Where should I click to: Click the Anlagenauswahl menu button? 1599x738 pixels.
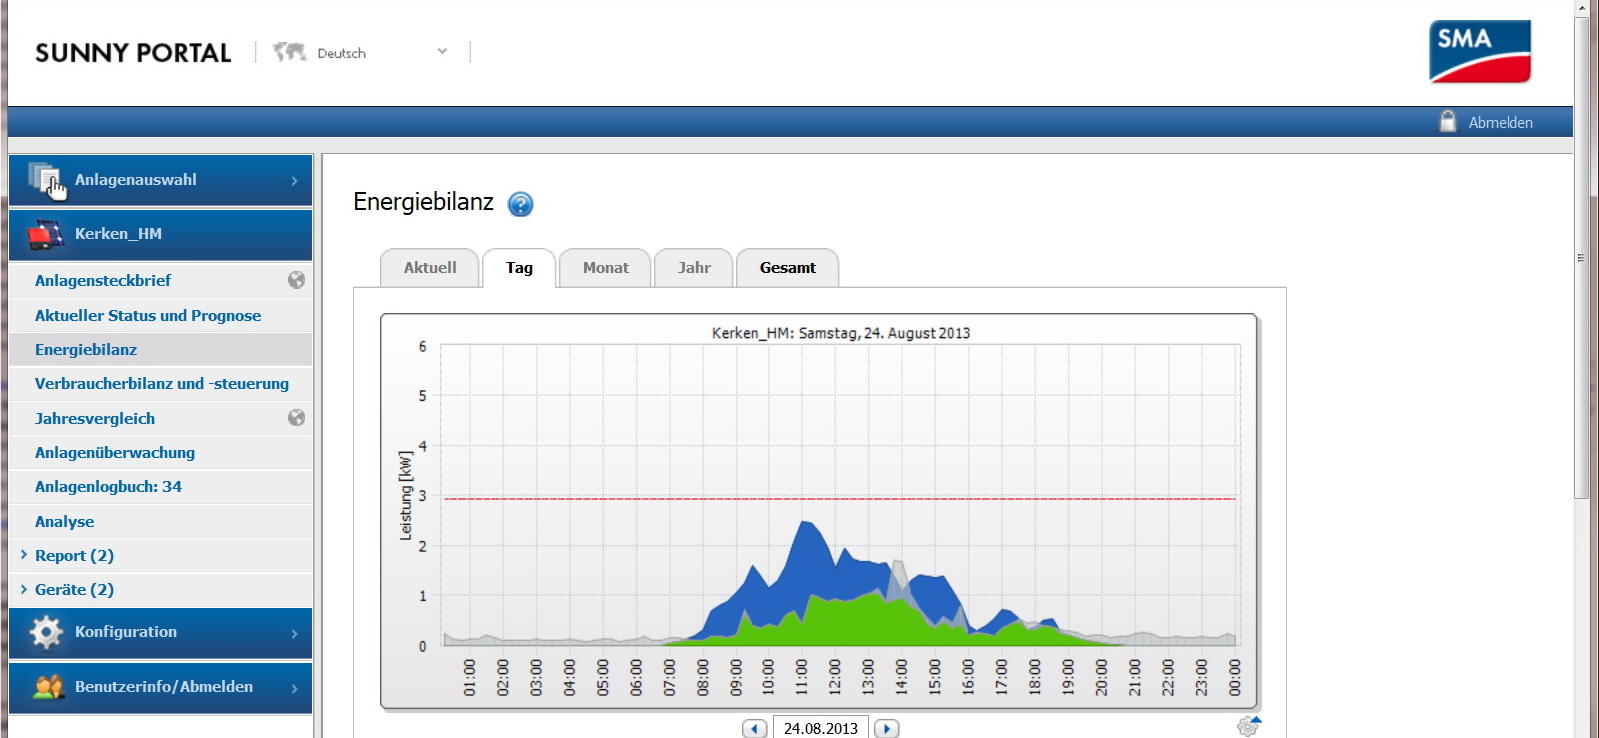[160, 180]
